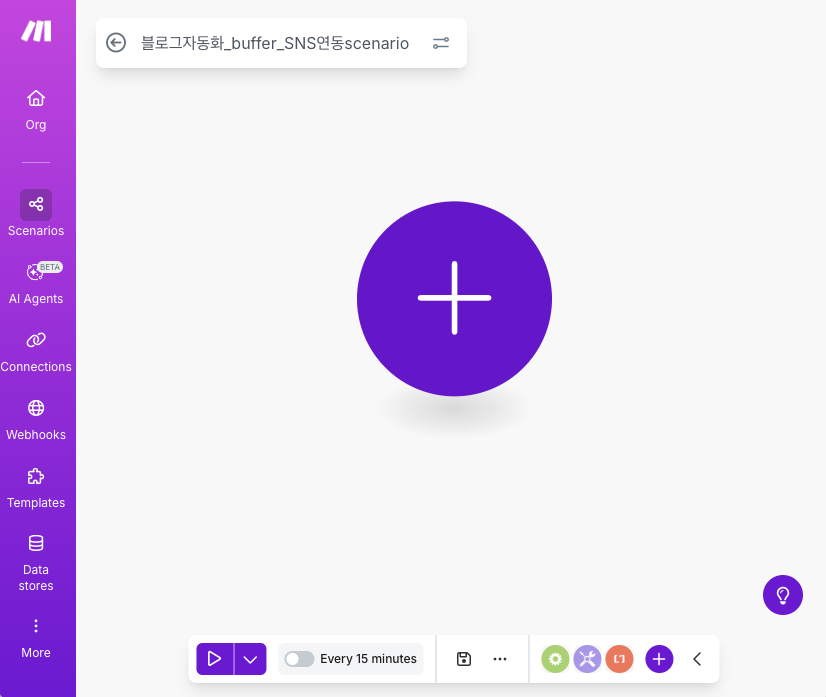Browse the Templates section

tap(36, 487)
